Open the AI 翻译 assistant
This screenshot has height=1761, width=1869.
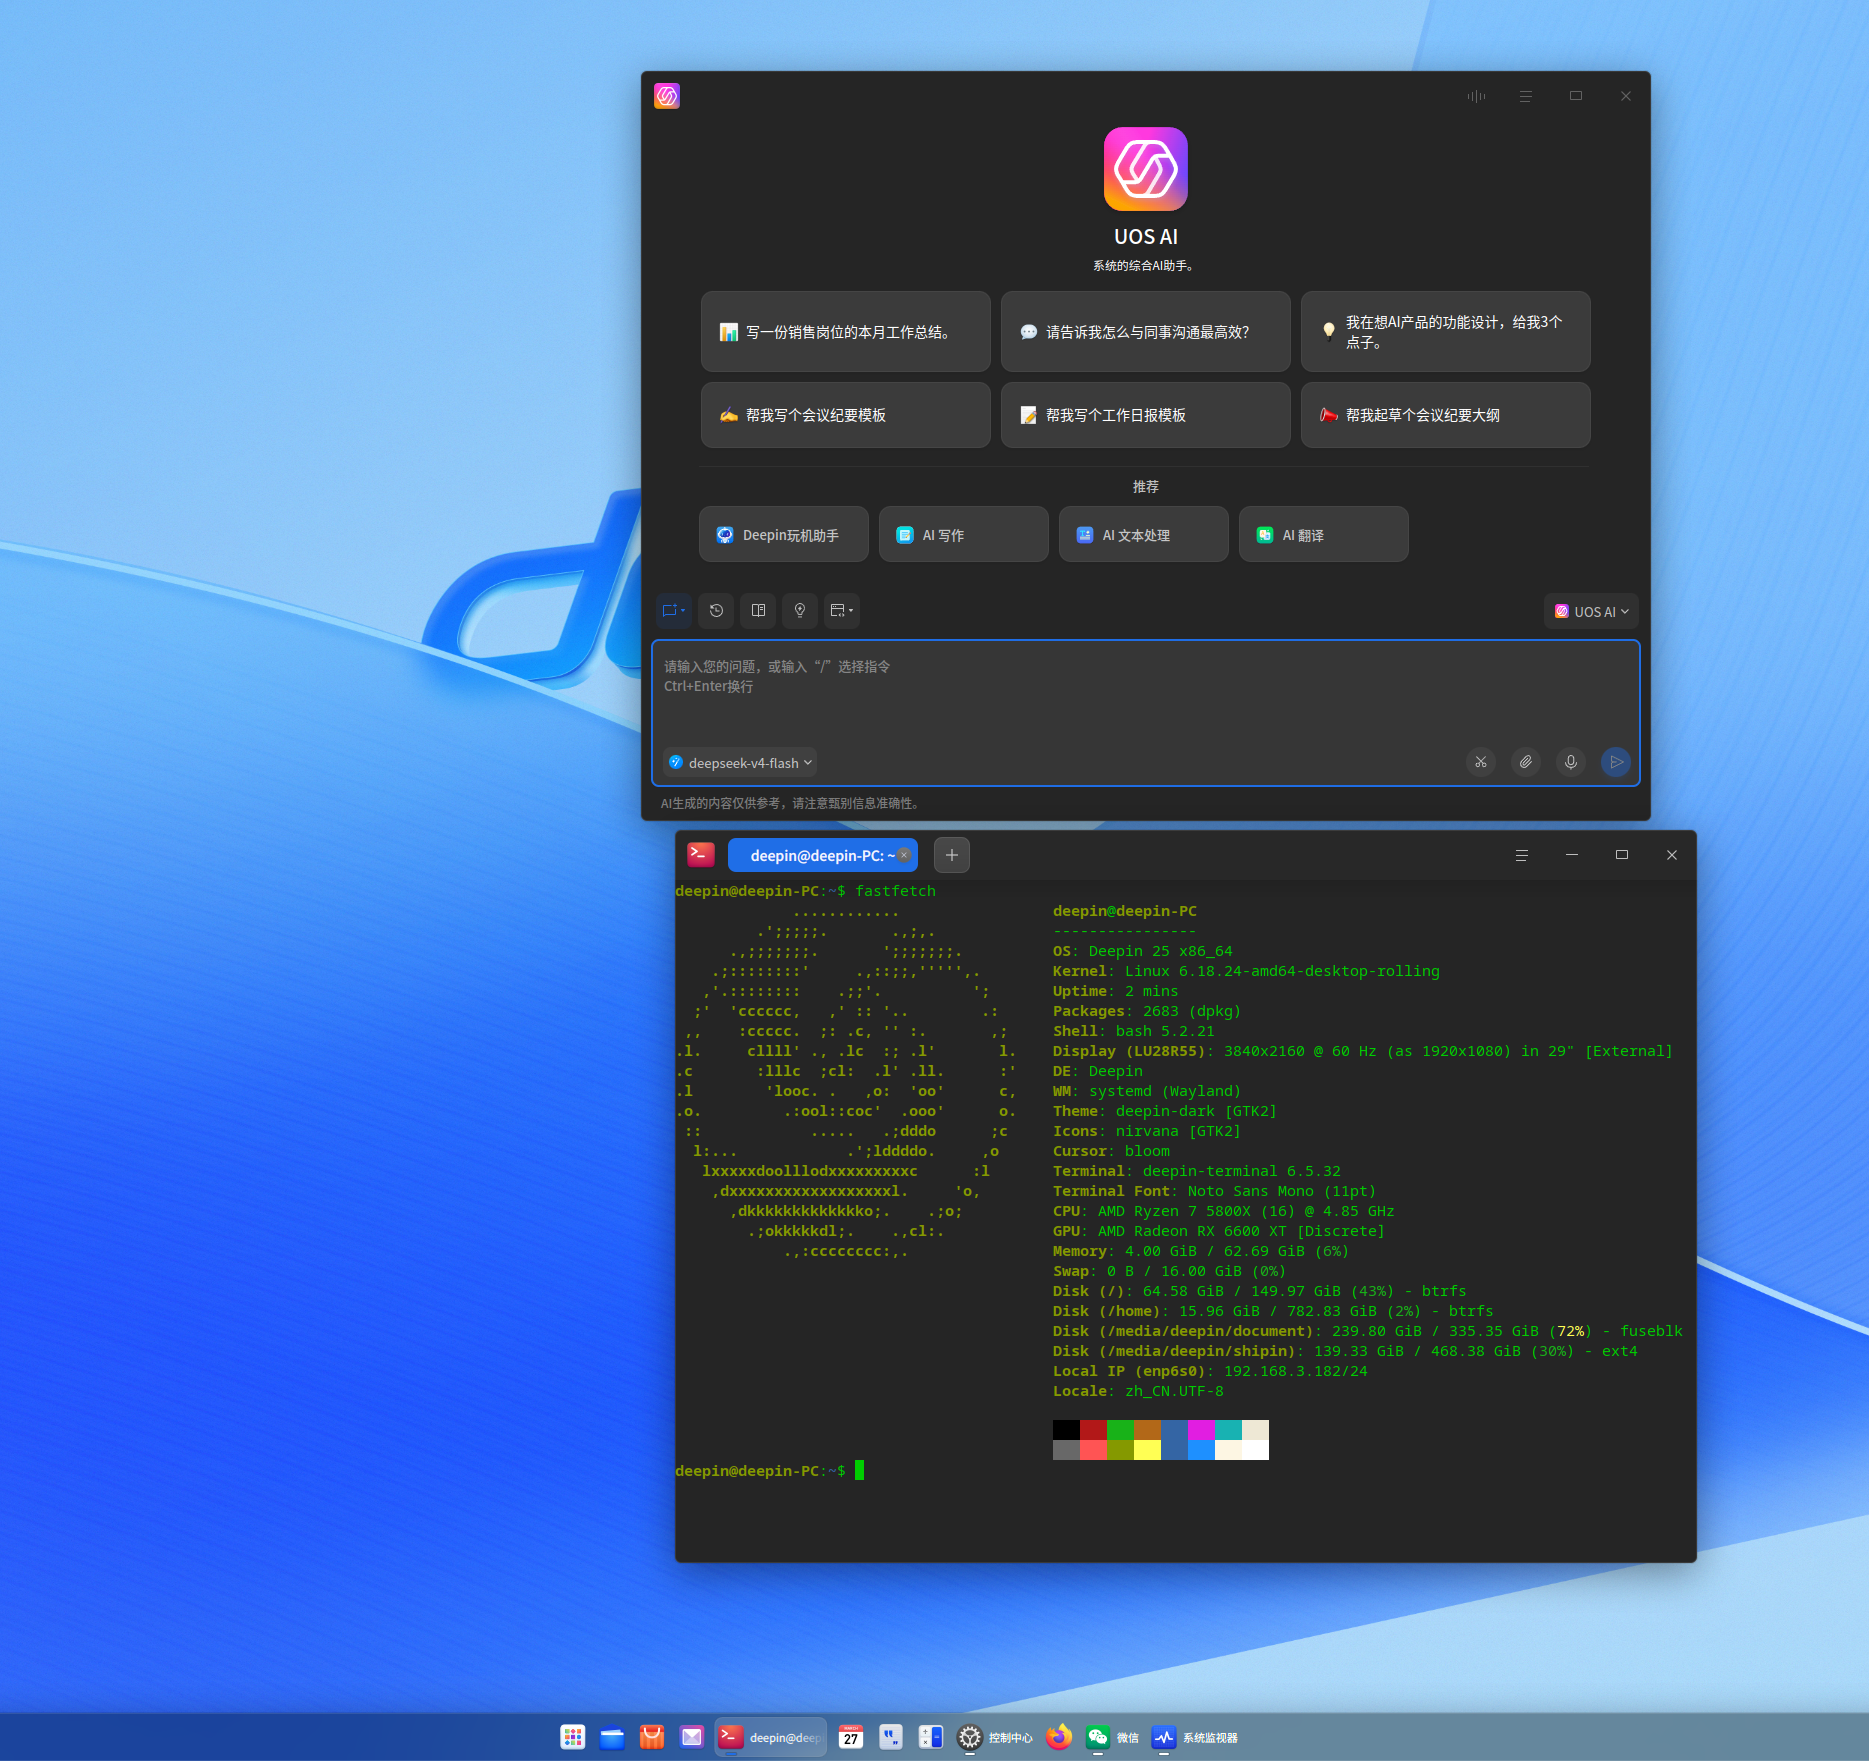click(x=1324, y=535)
